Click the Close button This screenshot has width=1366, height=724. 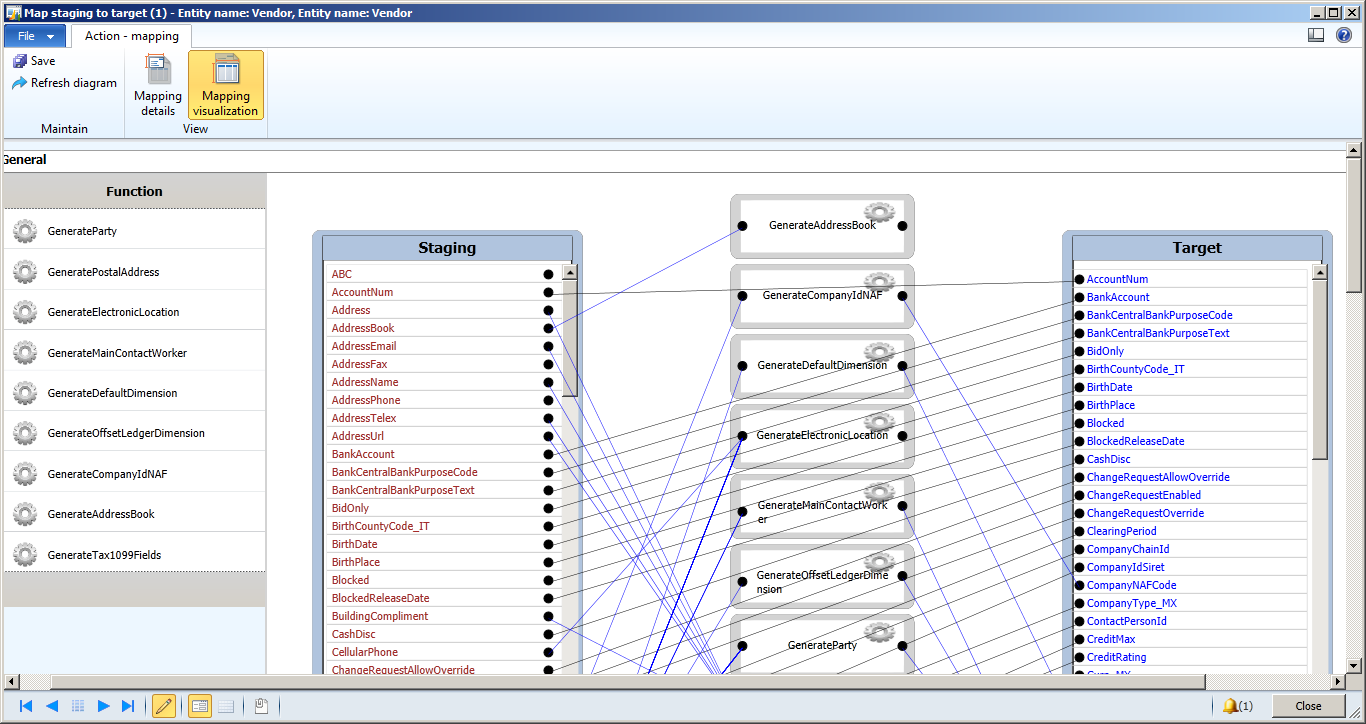1307,705
